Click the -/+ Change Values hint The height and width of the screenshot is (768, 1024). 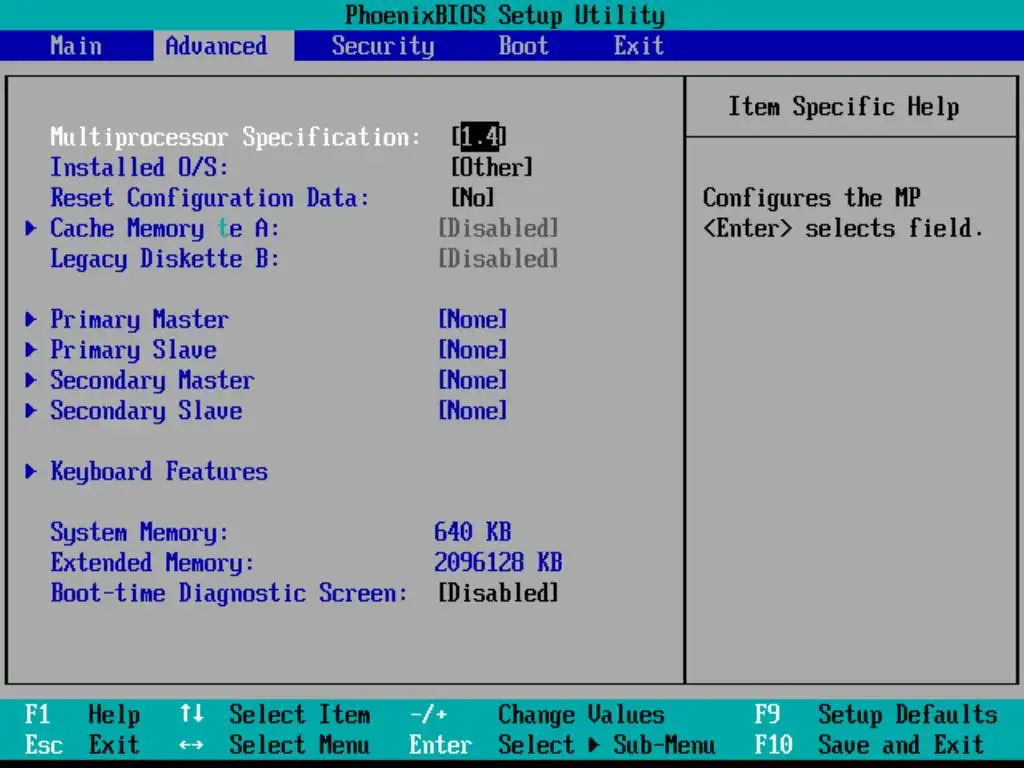[537, 715]
